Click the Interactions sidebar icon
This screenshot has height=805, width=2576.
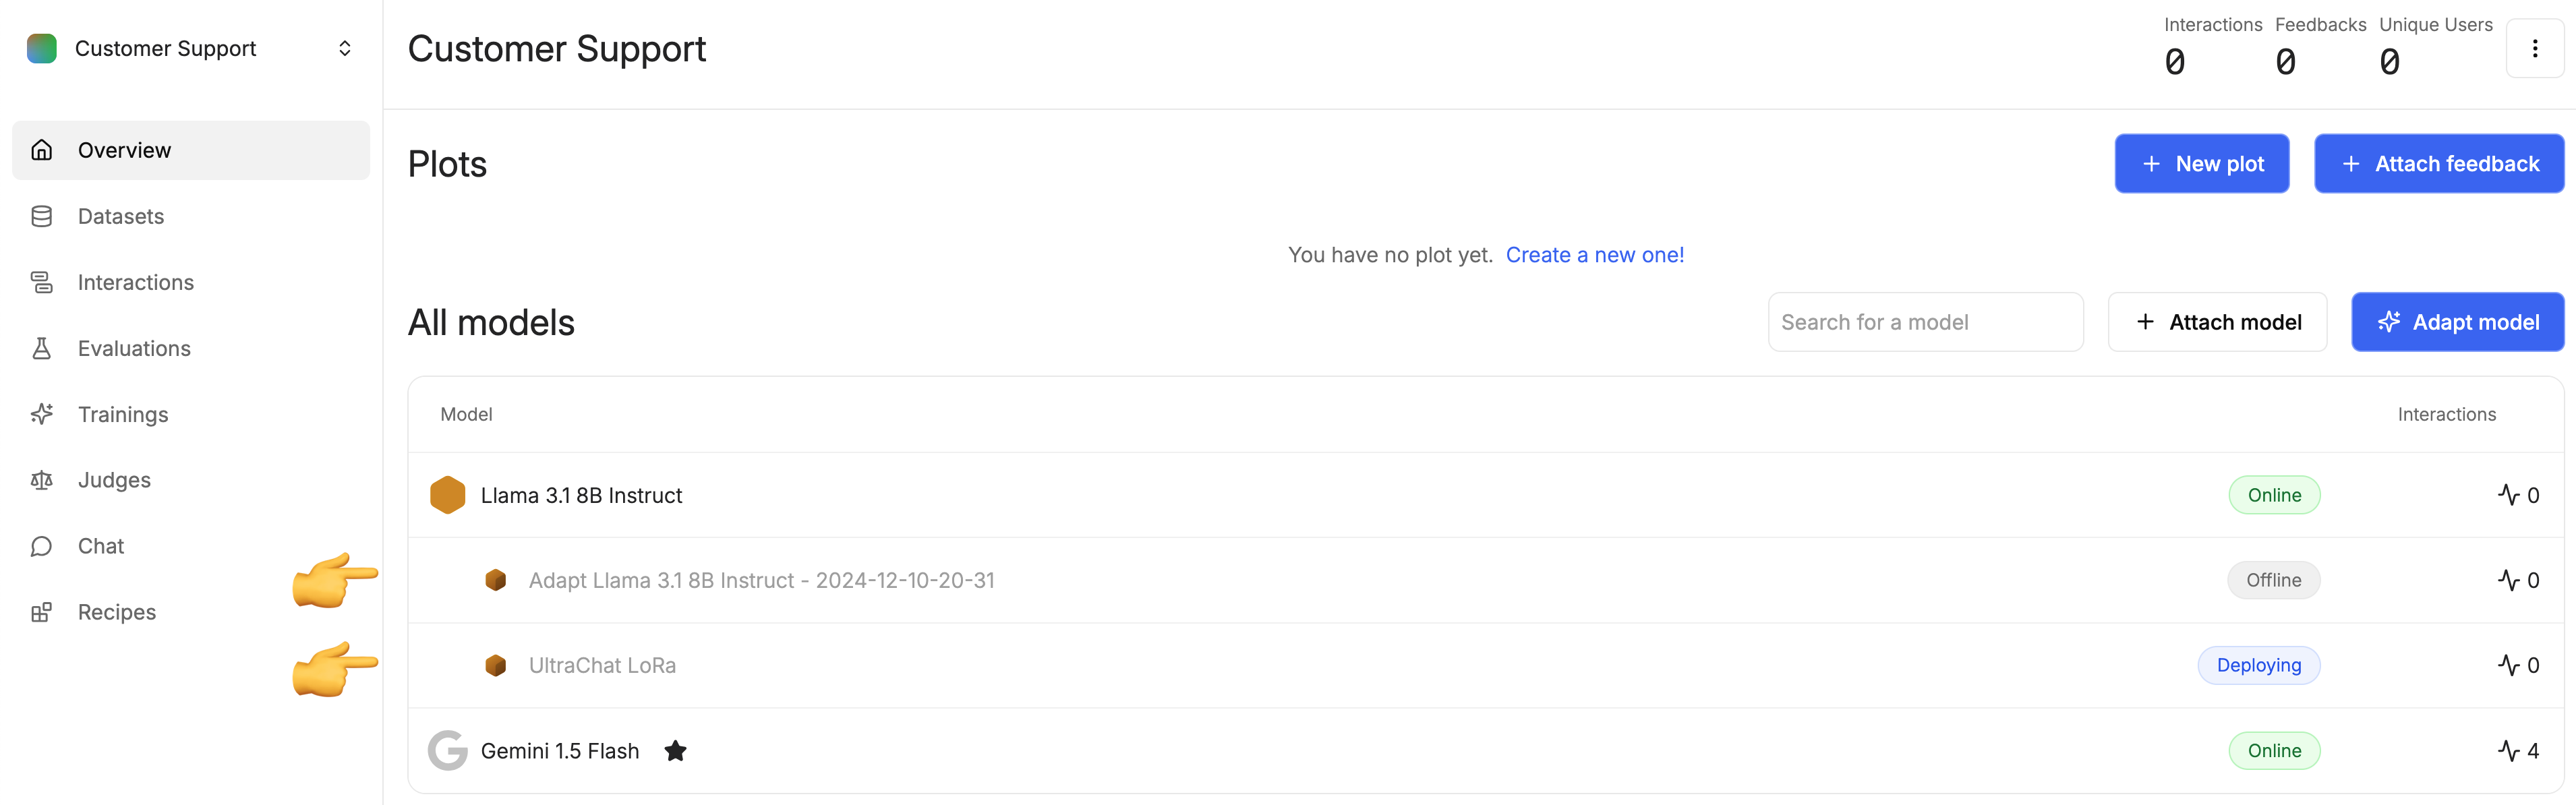pos(41,282)
